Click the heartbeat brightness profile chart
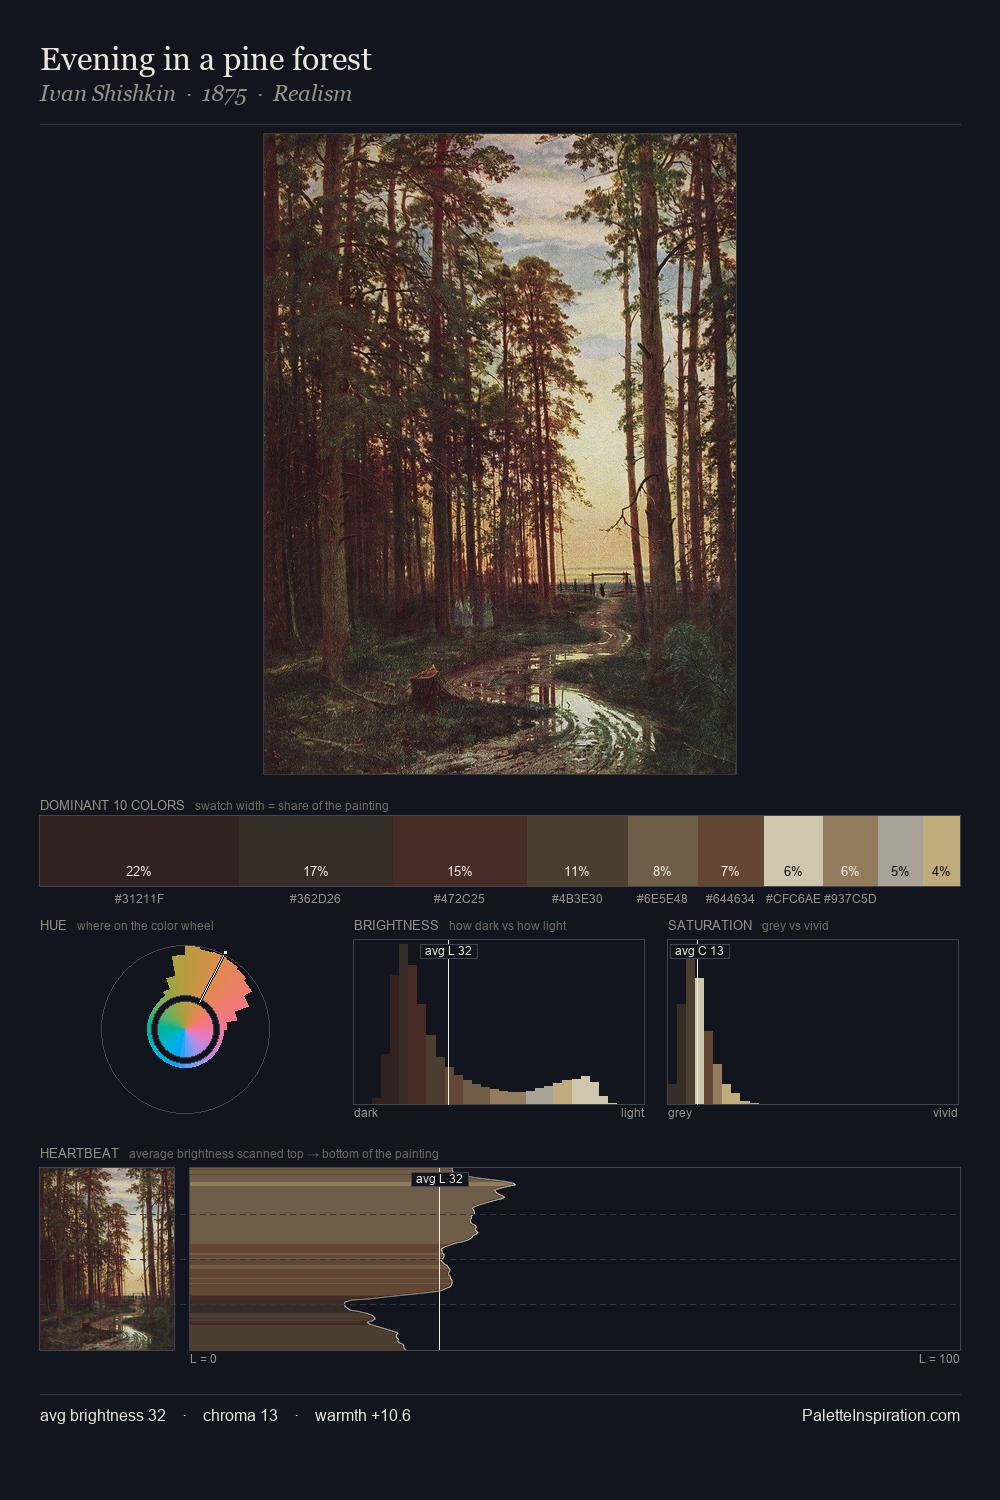 (575, 1259)
